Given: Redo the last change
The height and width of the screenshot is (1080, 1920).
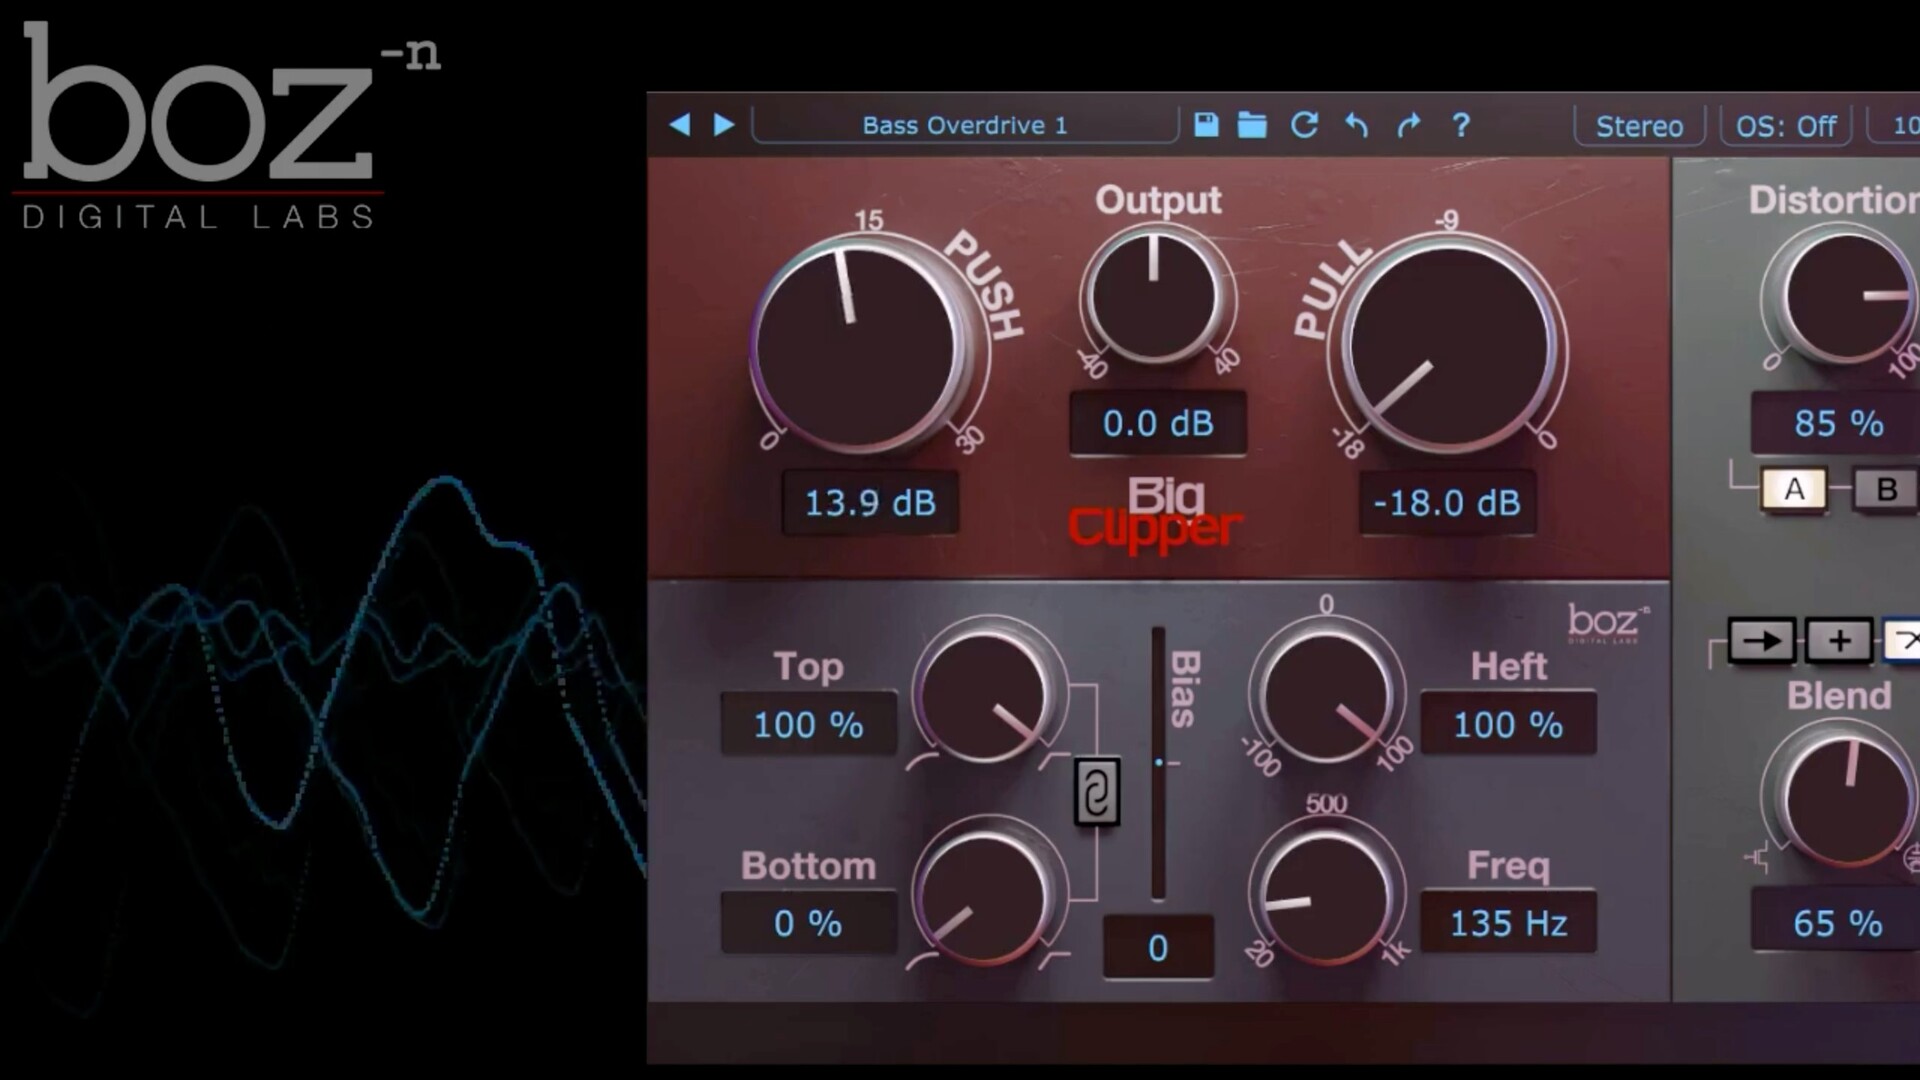Looking at the screenshot, I should click(1409, 125).
